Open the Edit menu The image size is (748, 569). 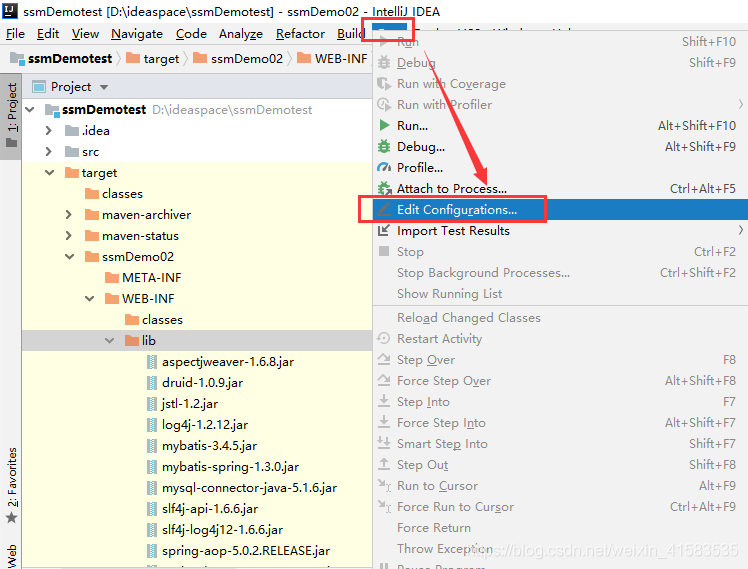pos(48,34)
